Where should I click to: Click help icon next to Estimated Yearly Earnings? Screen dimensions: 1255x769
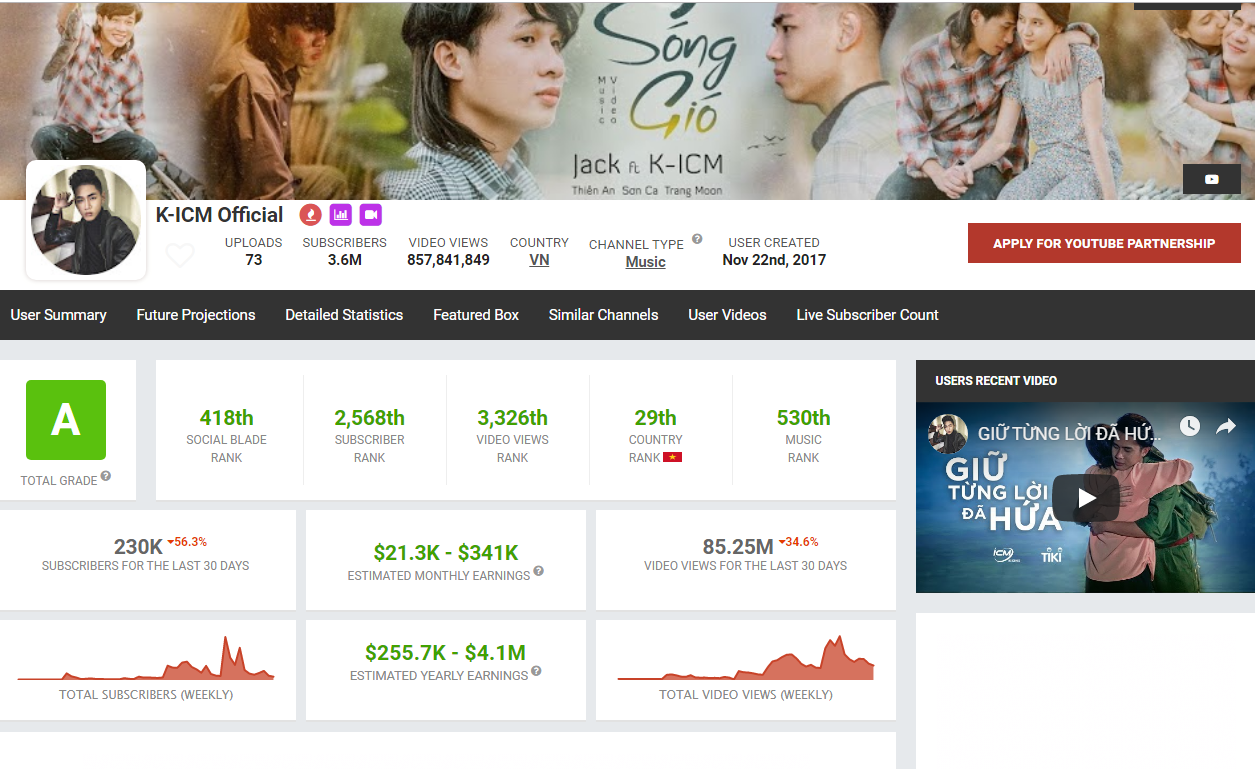click(536, 671)
